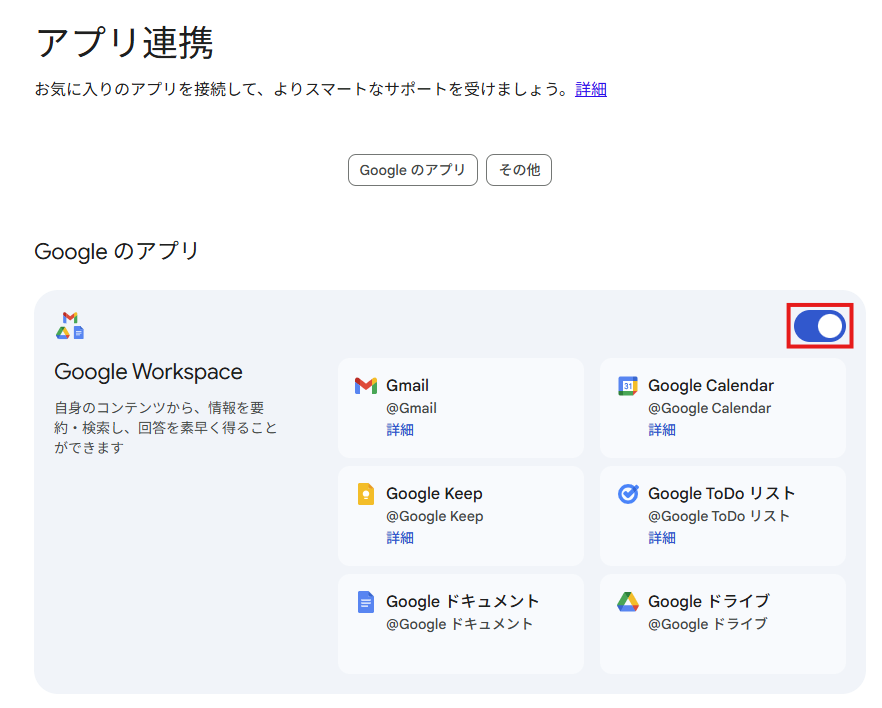The image size is (882, 708).
Task: Open the 詳細 link under Google ToDo リスト
Action: click(662, 538)
